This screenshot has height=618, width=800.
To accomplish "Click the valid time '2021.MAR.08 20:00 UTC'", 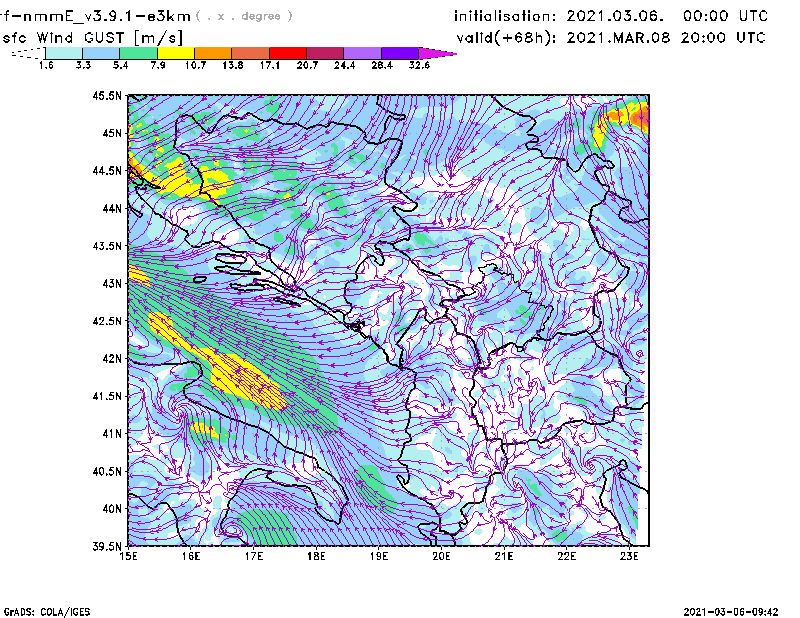I will (x=666, y=38).
